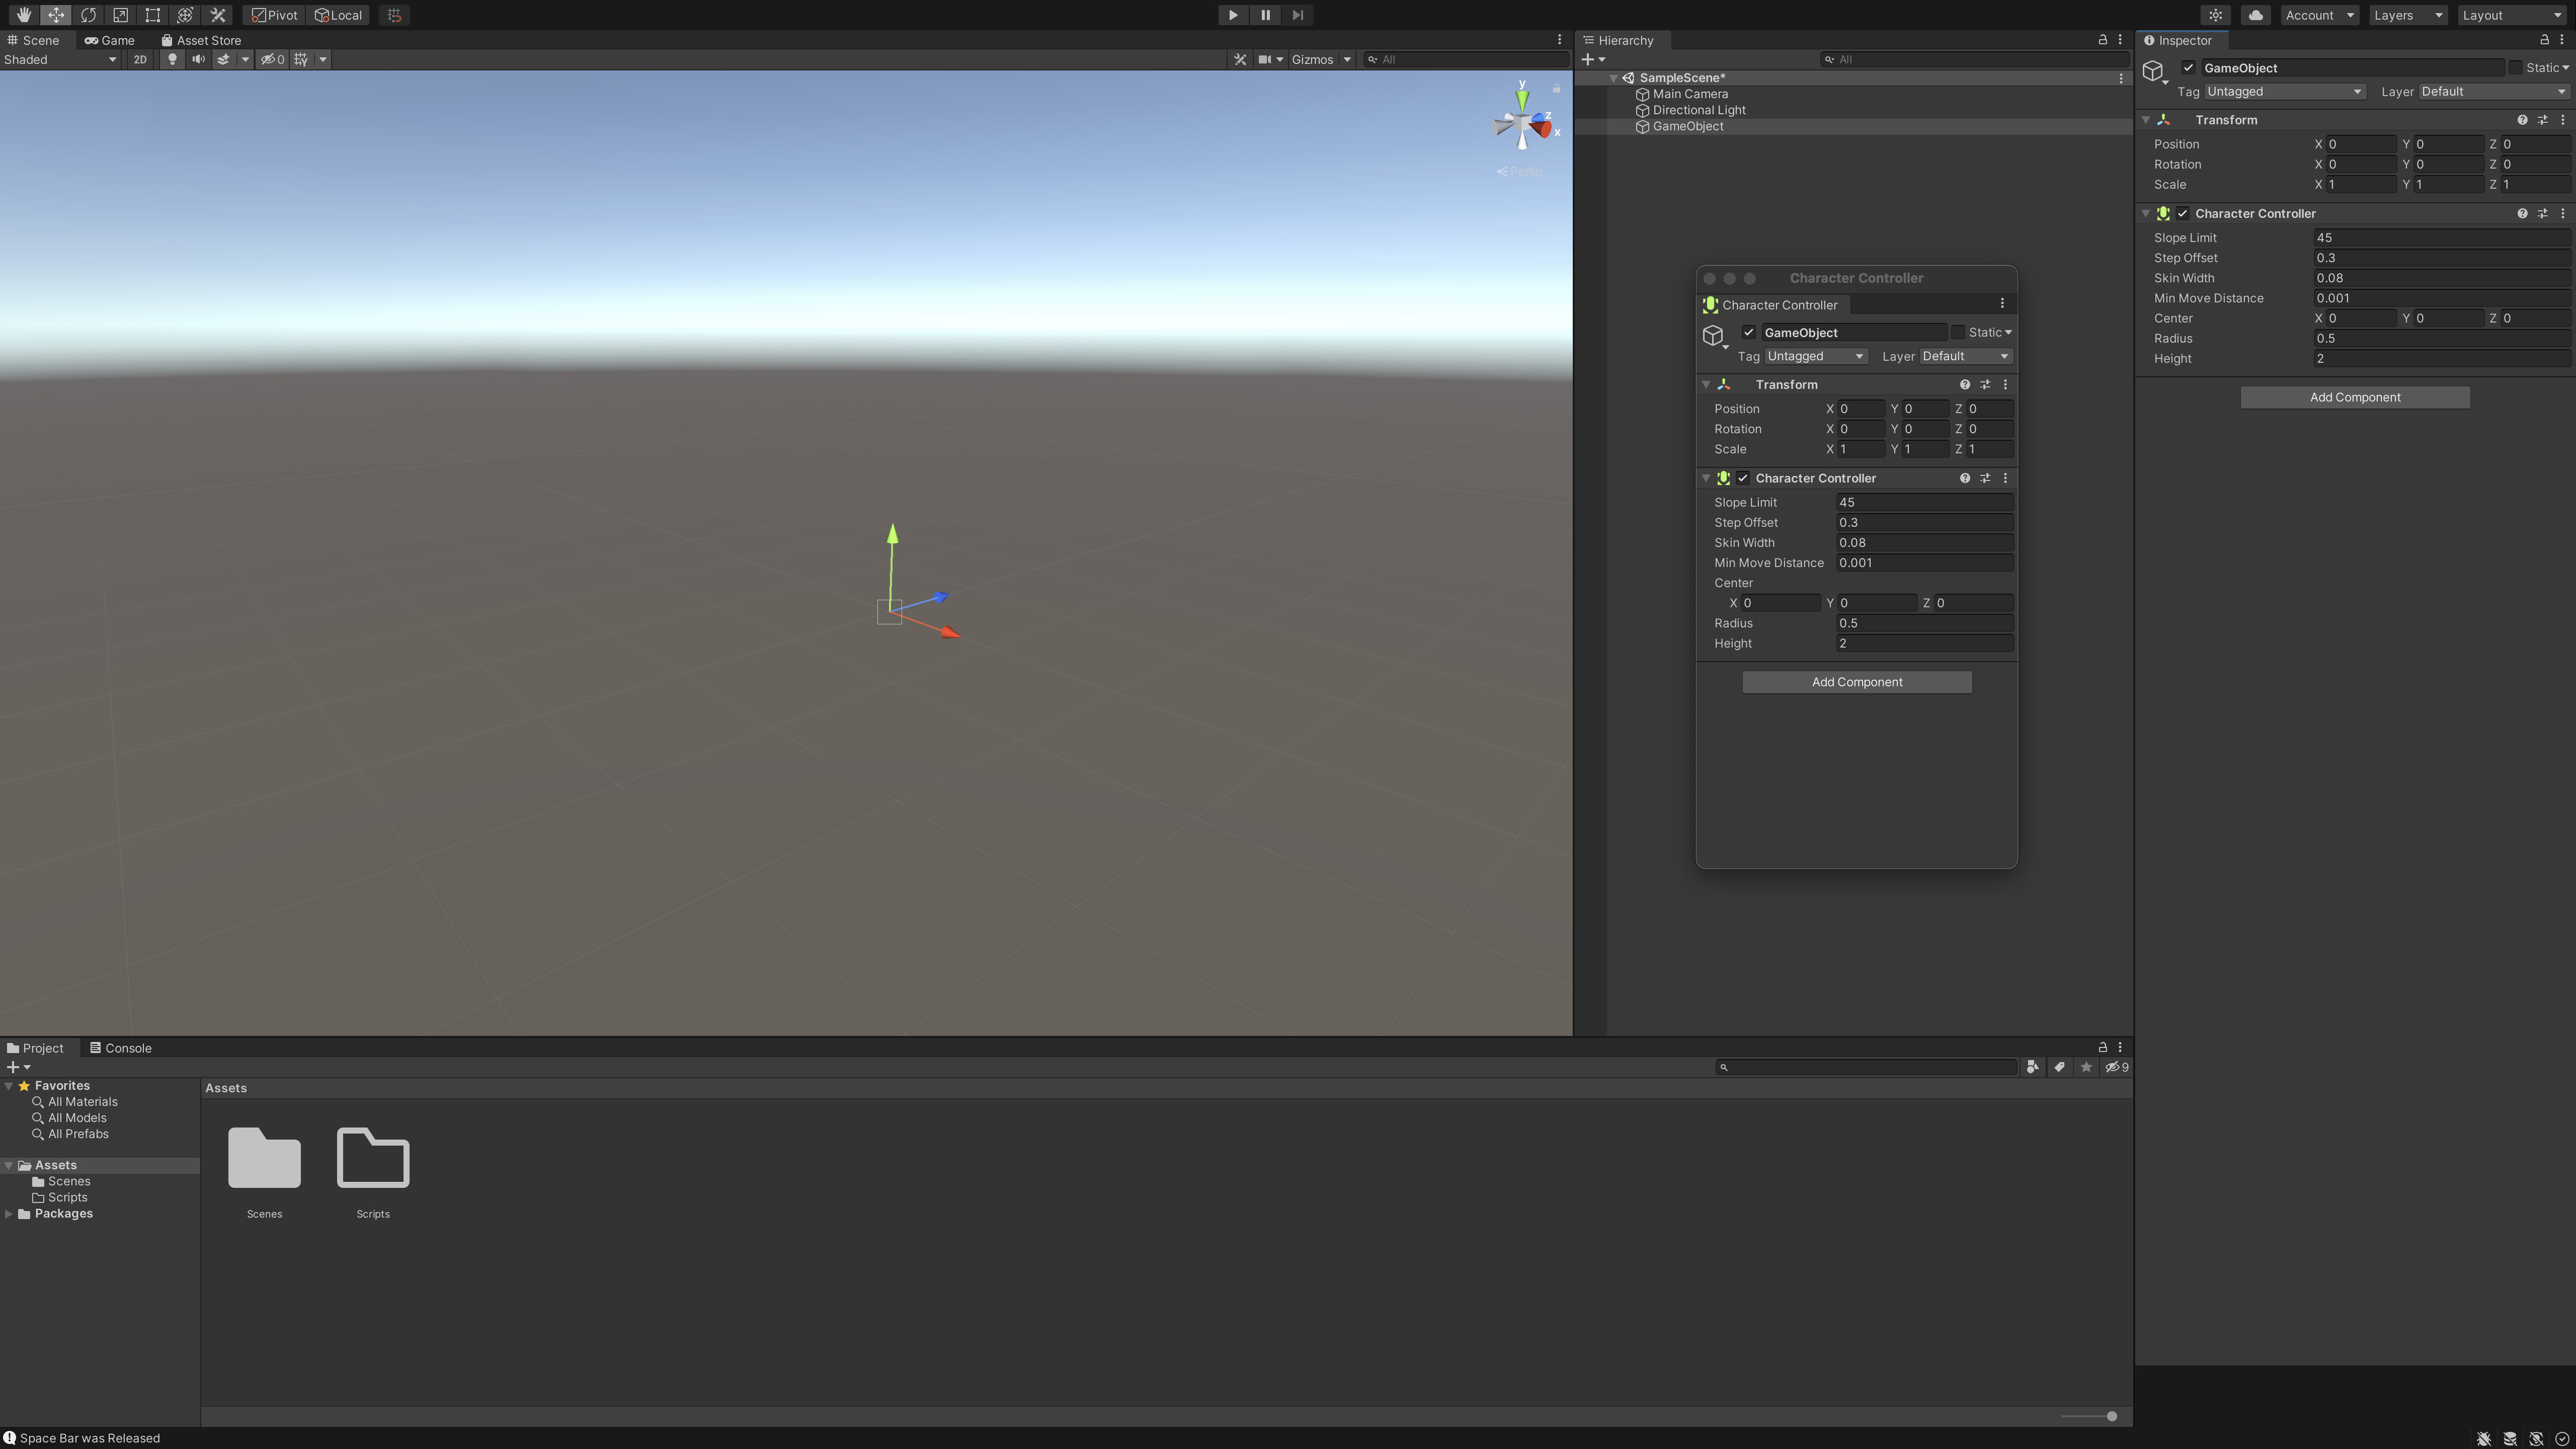Click the Add Component button
The height and width of the screenshot is (1449, 2576).
pos(2355,397)
